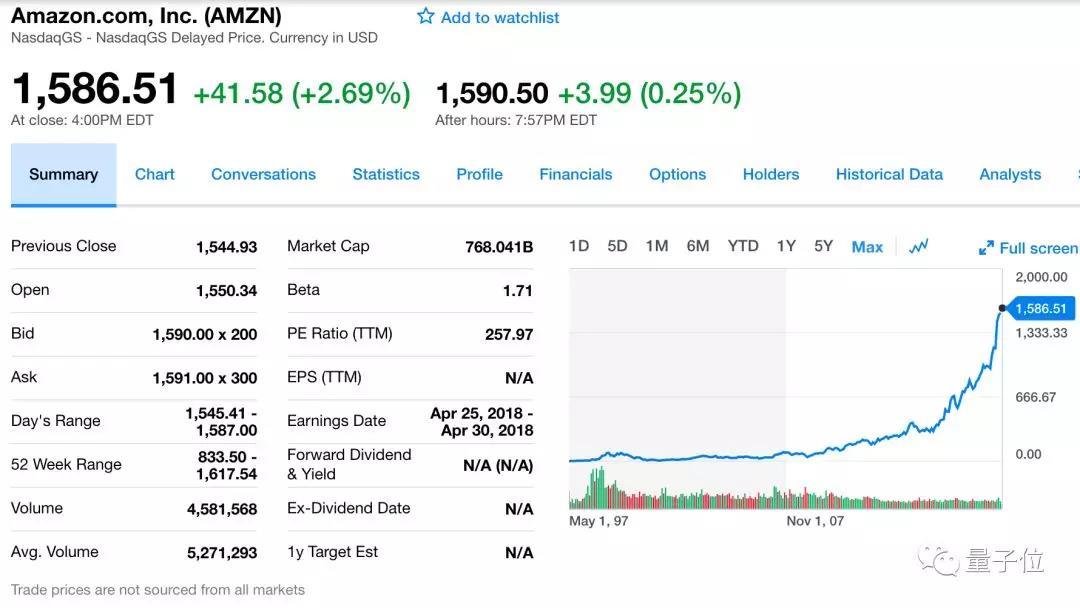View the Financials tab
This screenshot has height=608, width=1080.
pos(576,174)
